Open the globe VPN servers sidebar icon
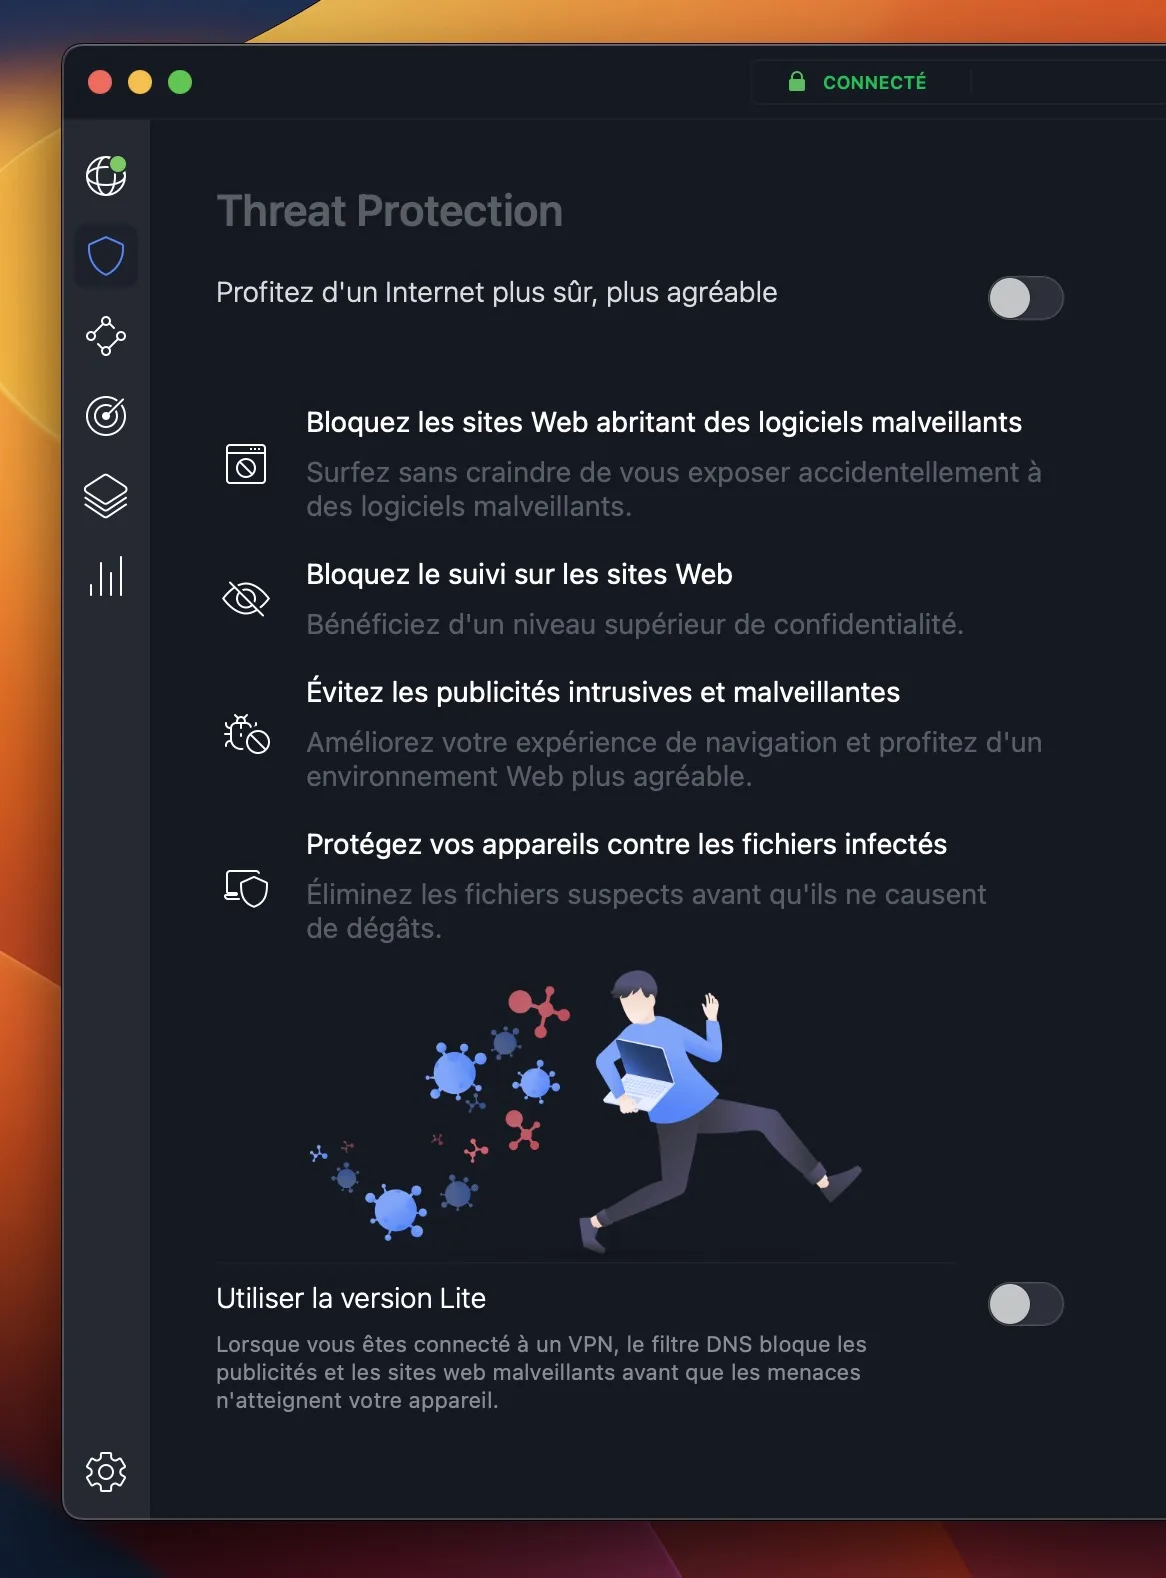The image size is (1166, 1578). click(x=106, y=176)
